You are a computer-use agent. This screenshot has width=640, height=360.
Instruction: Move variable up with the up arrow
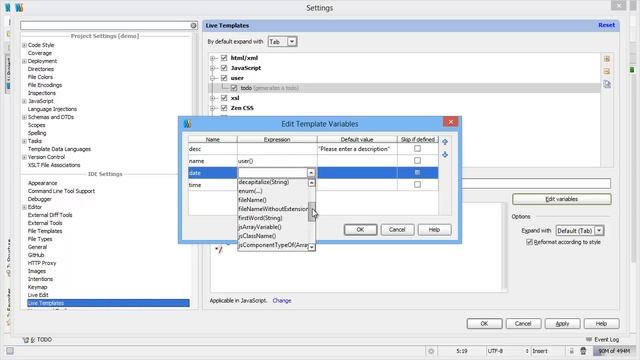click(445, 142)
